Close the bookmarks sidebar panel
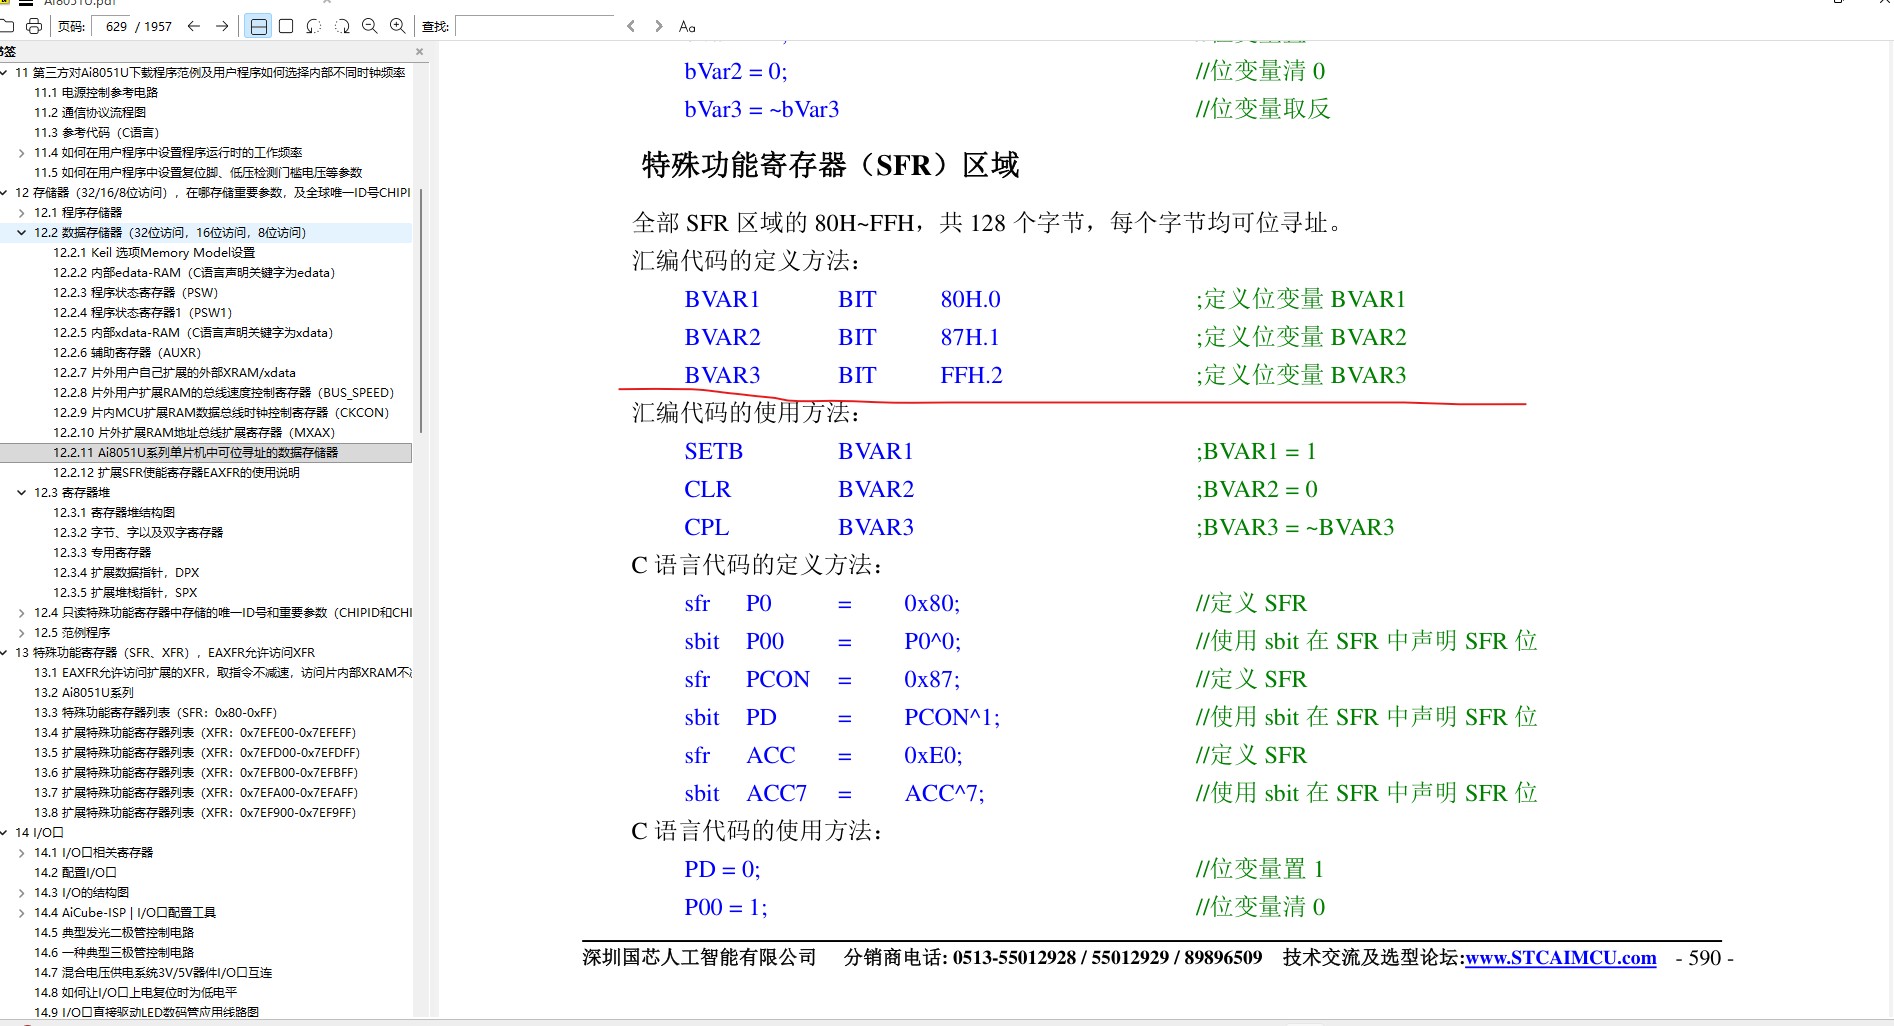1894x1026 pixels. click(x=419, y=51)
